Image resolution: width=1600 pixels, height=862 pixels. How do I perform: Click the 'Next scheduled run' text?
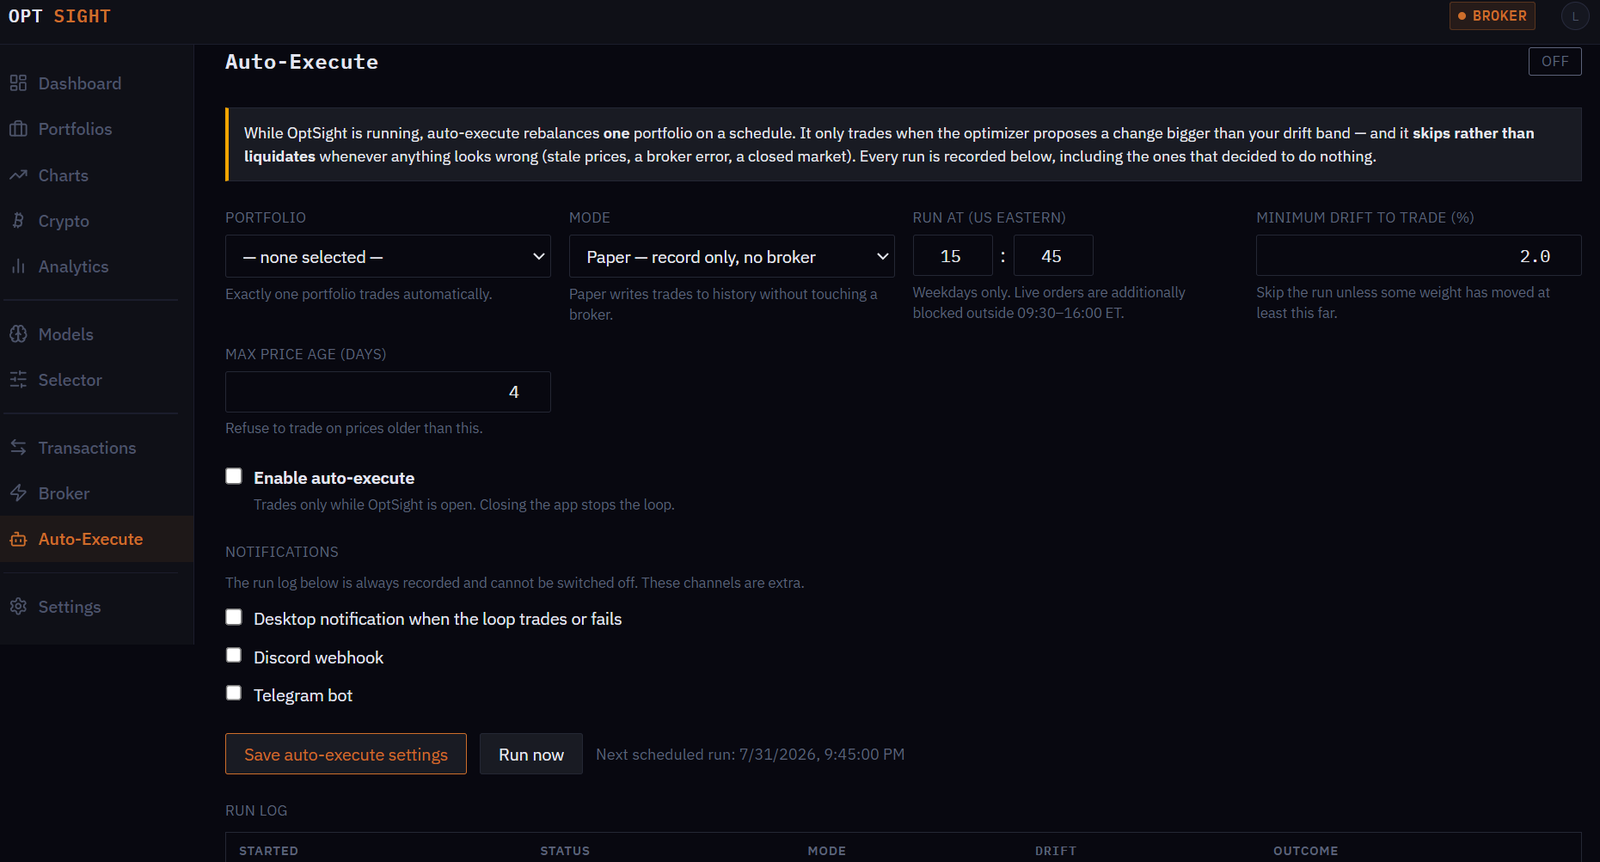750,754
